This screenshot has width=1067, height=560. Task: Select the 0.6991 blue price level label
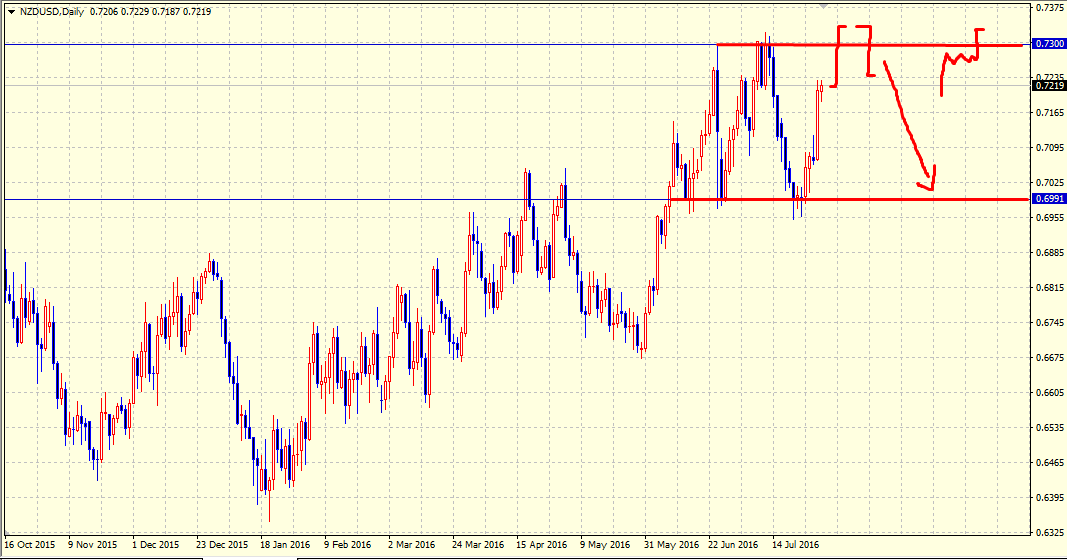[x=1049, y=199]
